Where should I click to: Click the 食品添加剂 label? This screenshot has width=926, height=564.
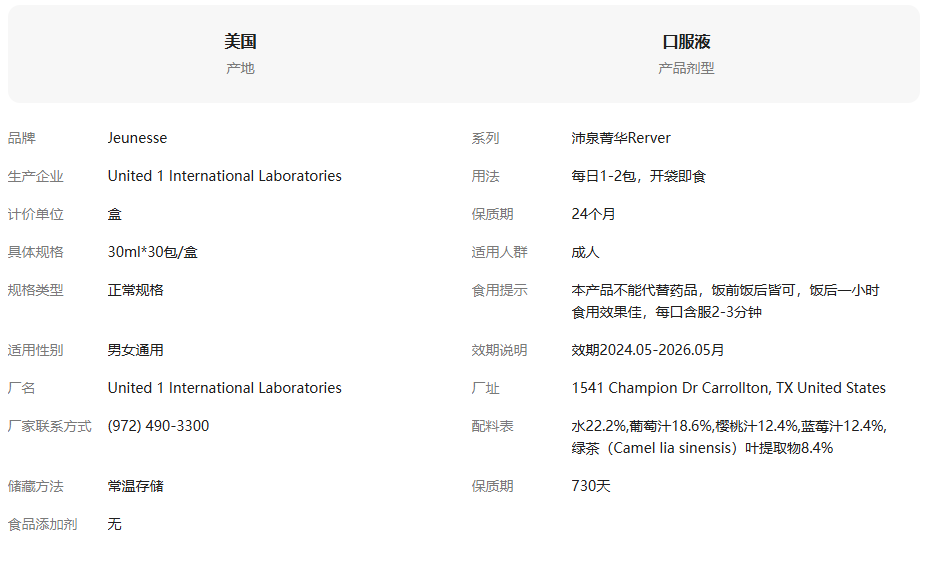[42, 524]
